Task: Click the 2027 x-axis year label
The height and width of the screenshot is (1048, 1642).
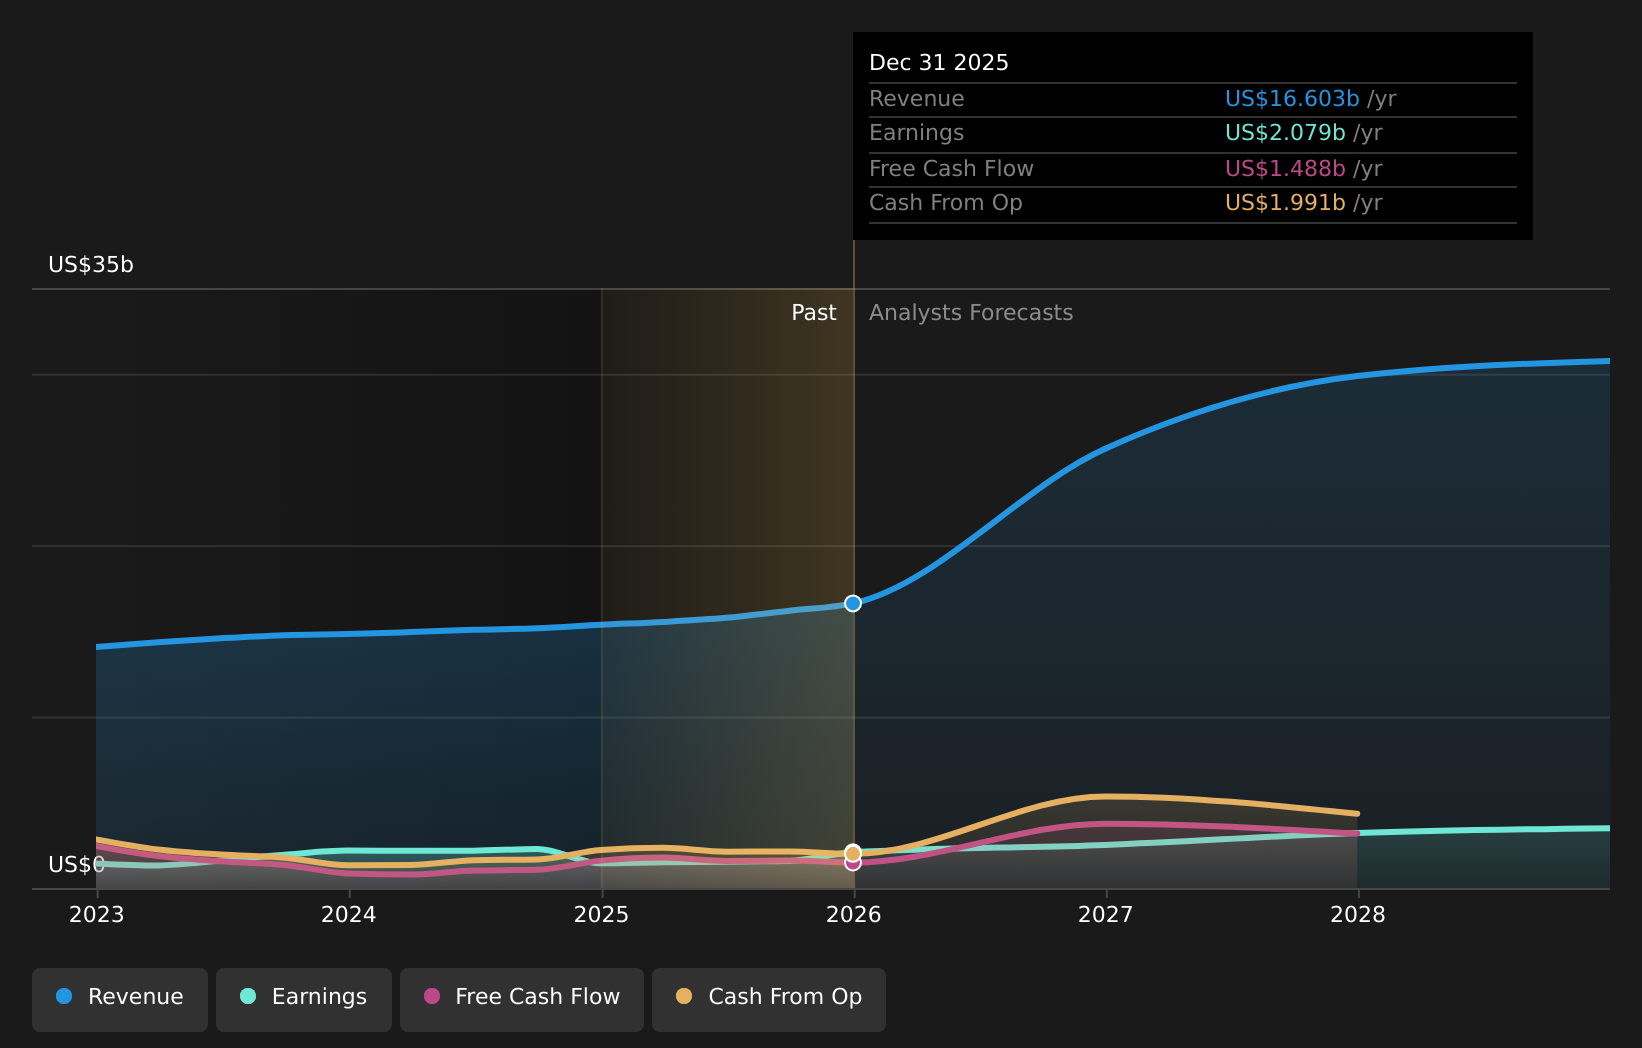Action: 1105,915
